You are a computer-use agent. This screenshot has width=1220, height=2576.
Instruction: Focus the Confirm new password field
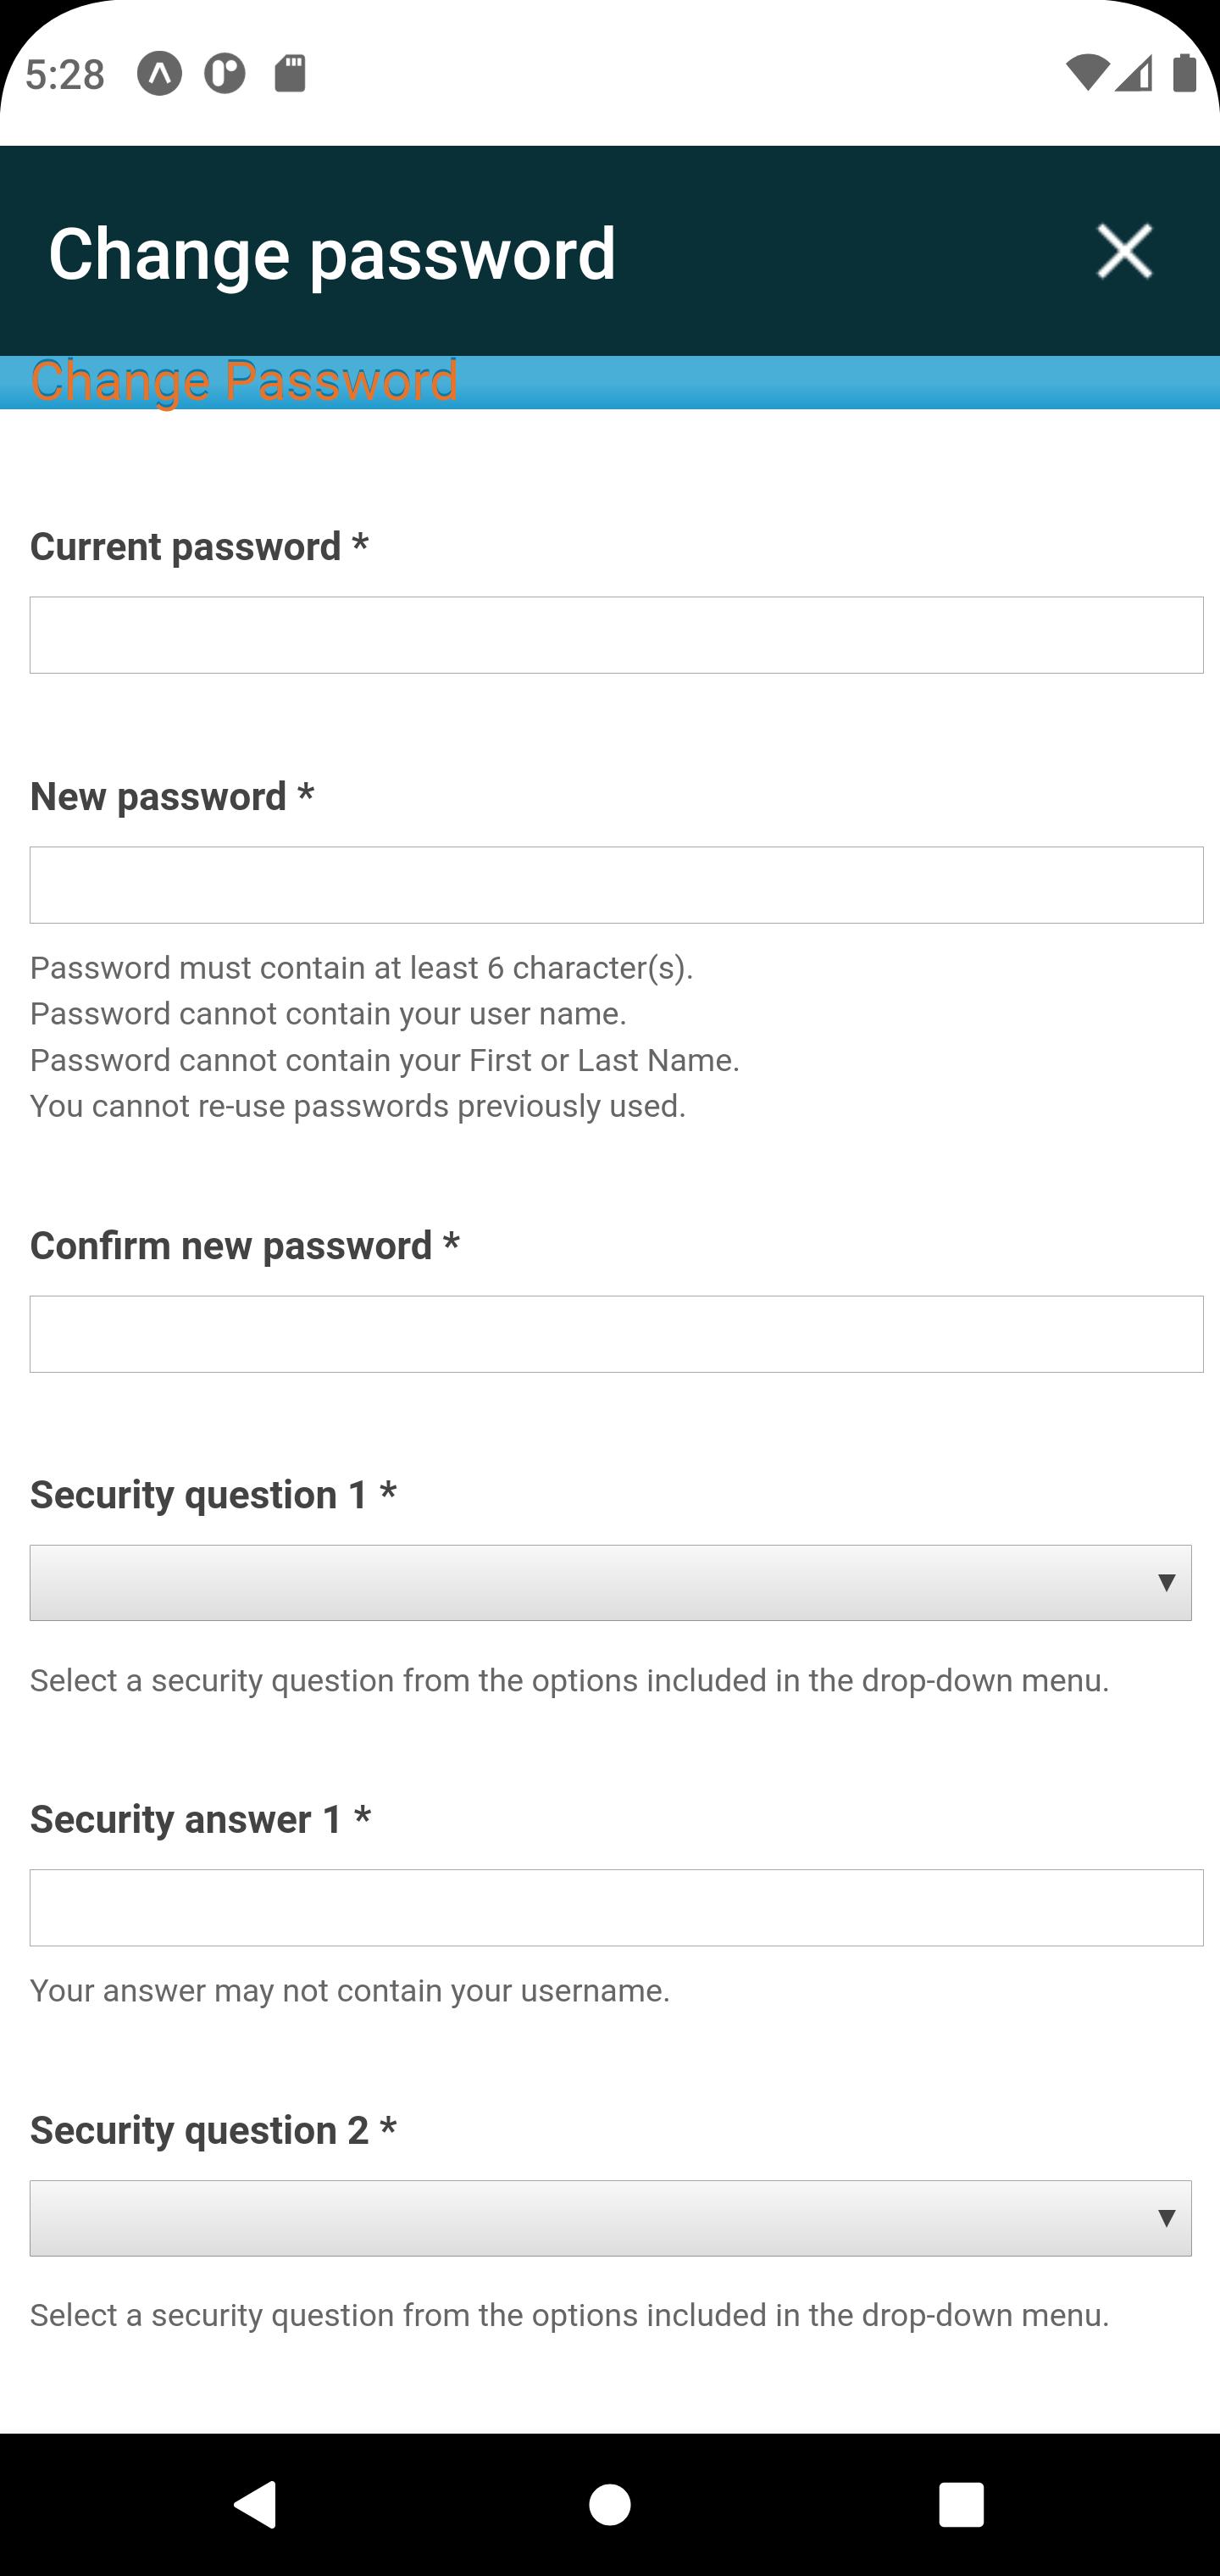pyautogui.click(x=616, y=1334)
